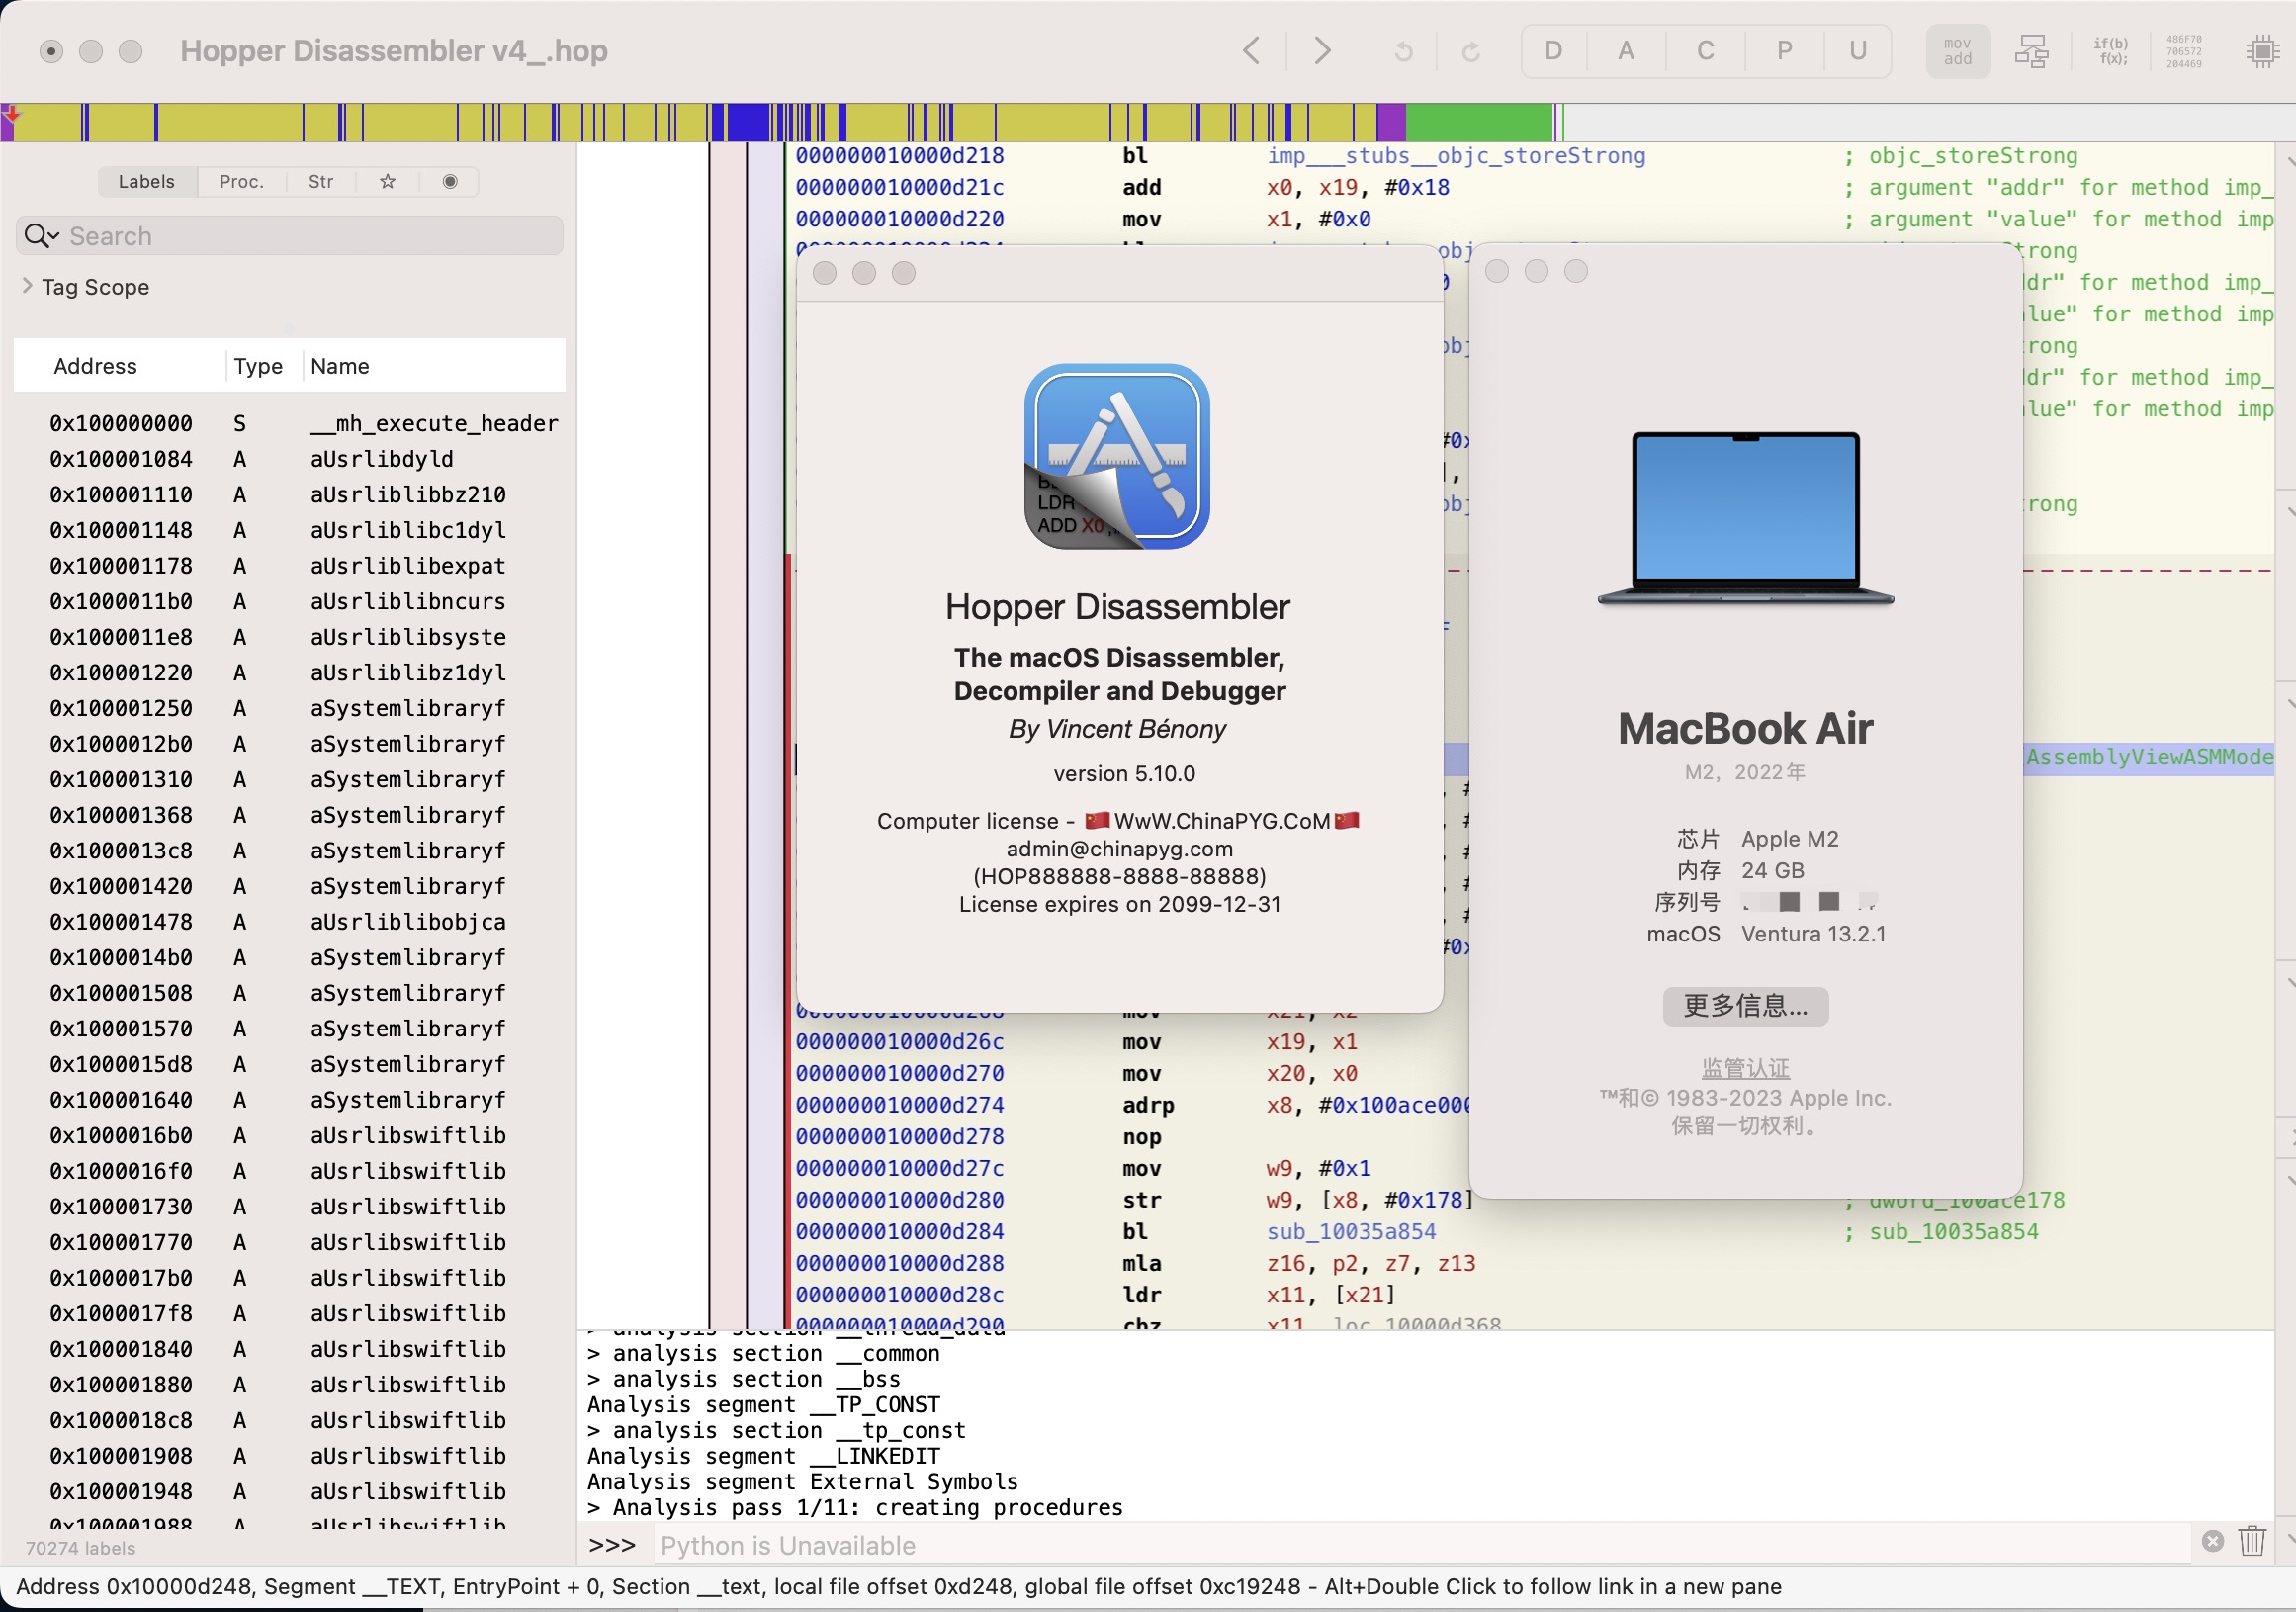Click the CPU chip icon
Viewport: 2296px width, 1612px height.
click(2261, 51)
